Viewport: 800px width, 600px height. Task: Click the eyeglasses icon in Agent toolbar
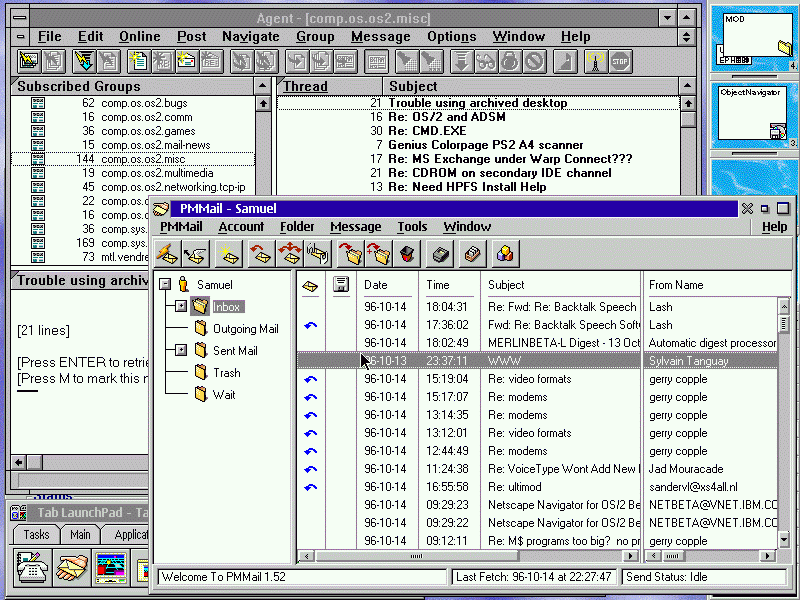tap(485, 62)
